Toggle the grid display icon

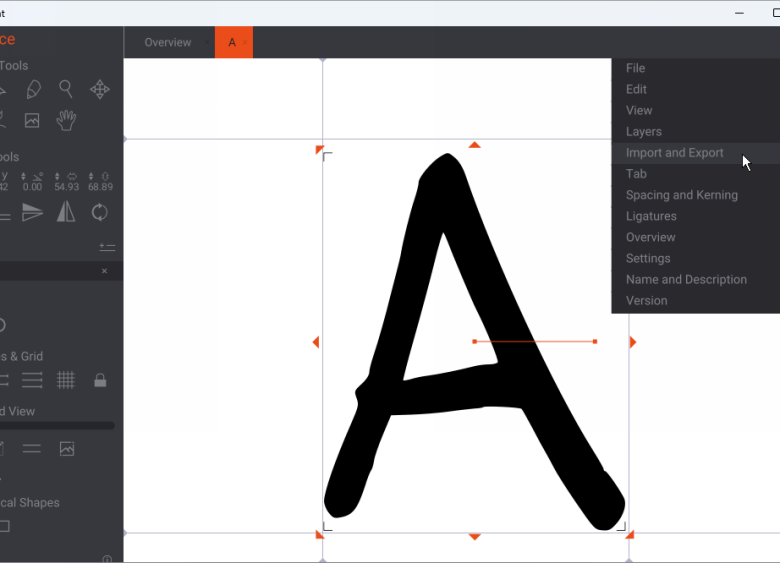tap(66, 380)
